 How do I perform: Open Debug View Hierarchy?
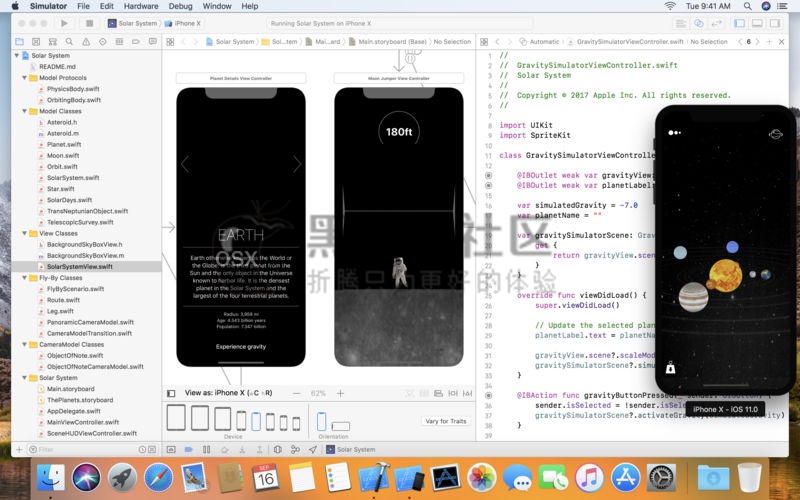pyautogui.click(x=278, y=449)
